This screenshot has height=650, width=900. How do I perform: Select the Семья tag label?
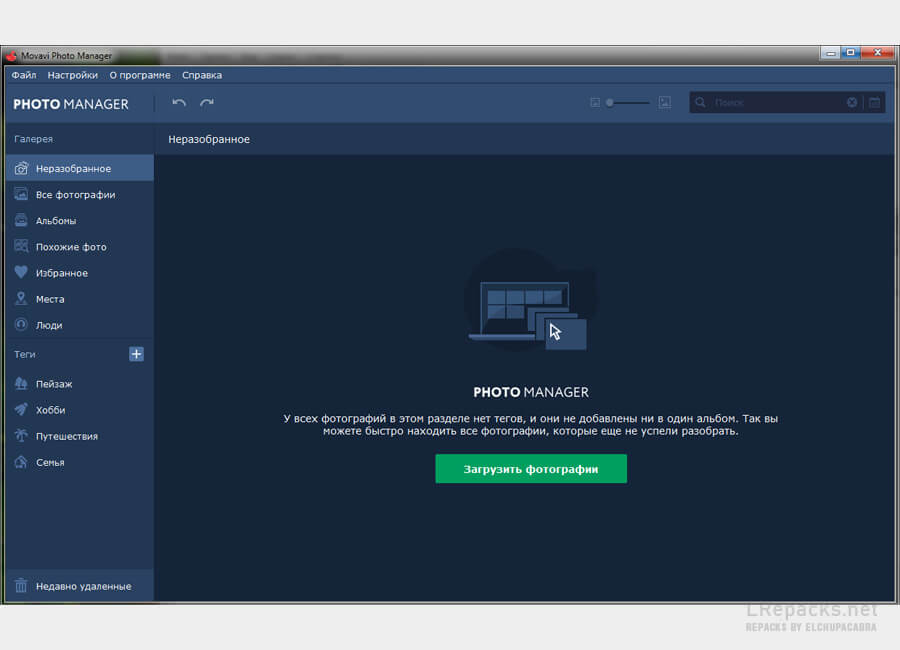coord(50,462)
